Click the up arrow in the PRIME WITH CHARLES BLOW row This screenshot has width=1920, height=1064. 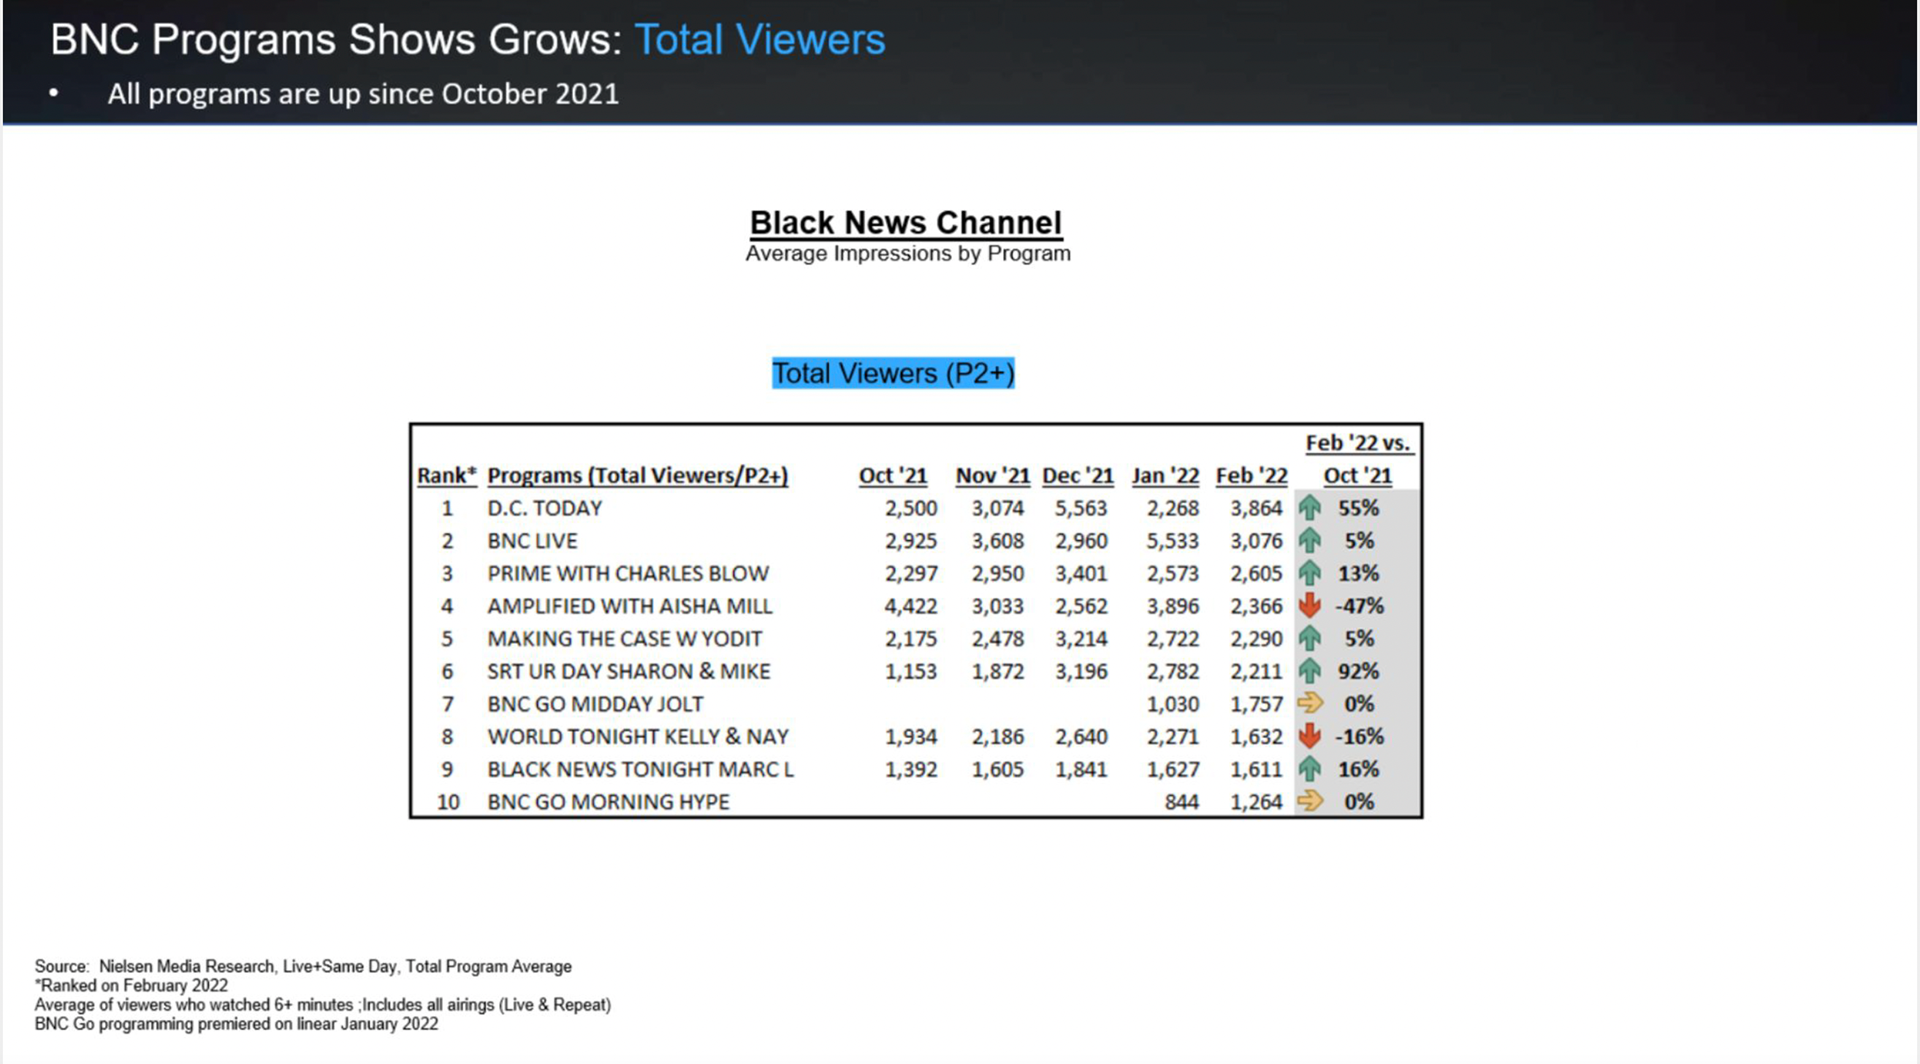(1309, 574)
